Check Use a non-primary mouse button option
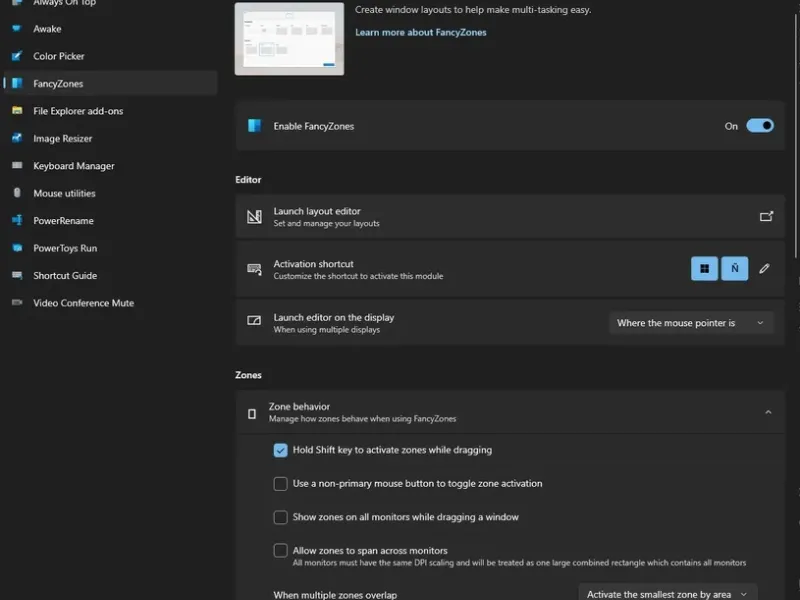Image resolution: width=800 pixels, height=600 pixels. point(280,484)
